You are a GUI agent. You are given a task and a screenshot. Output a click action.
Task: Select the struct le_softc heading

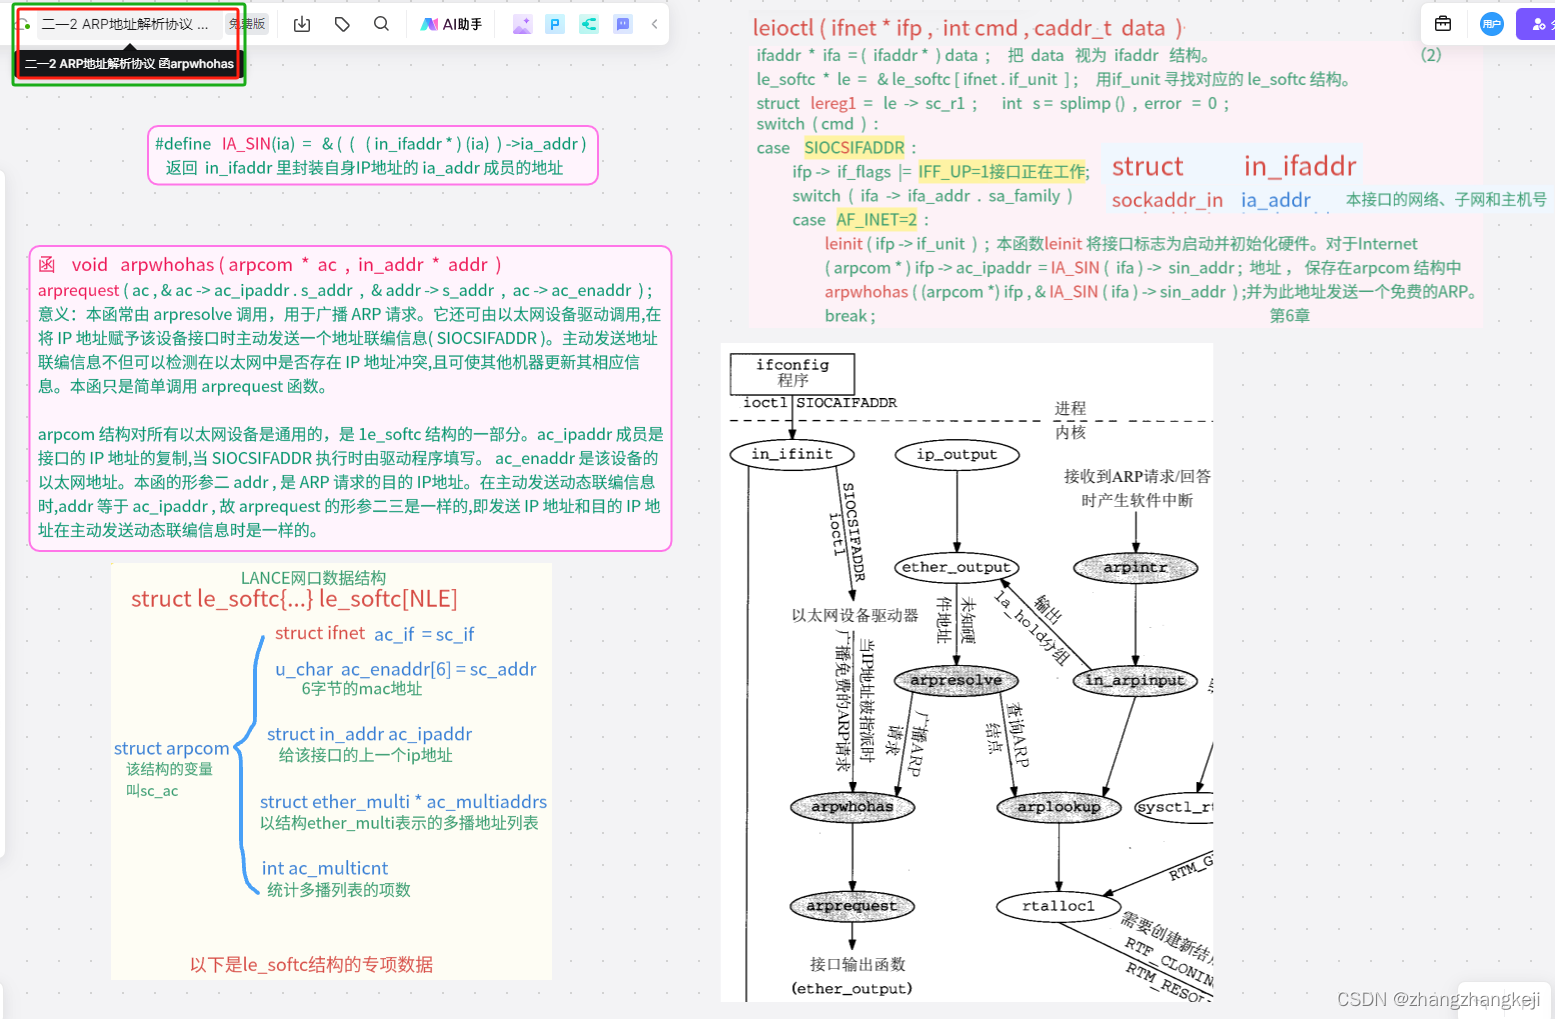click(x=294, y=599)
